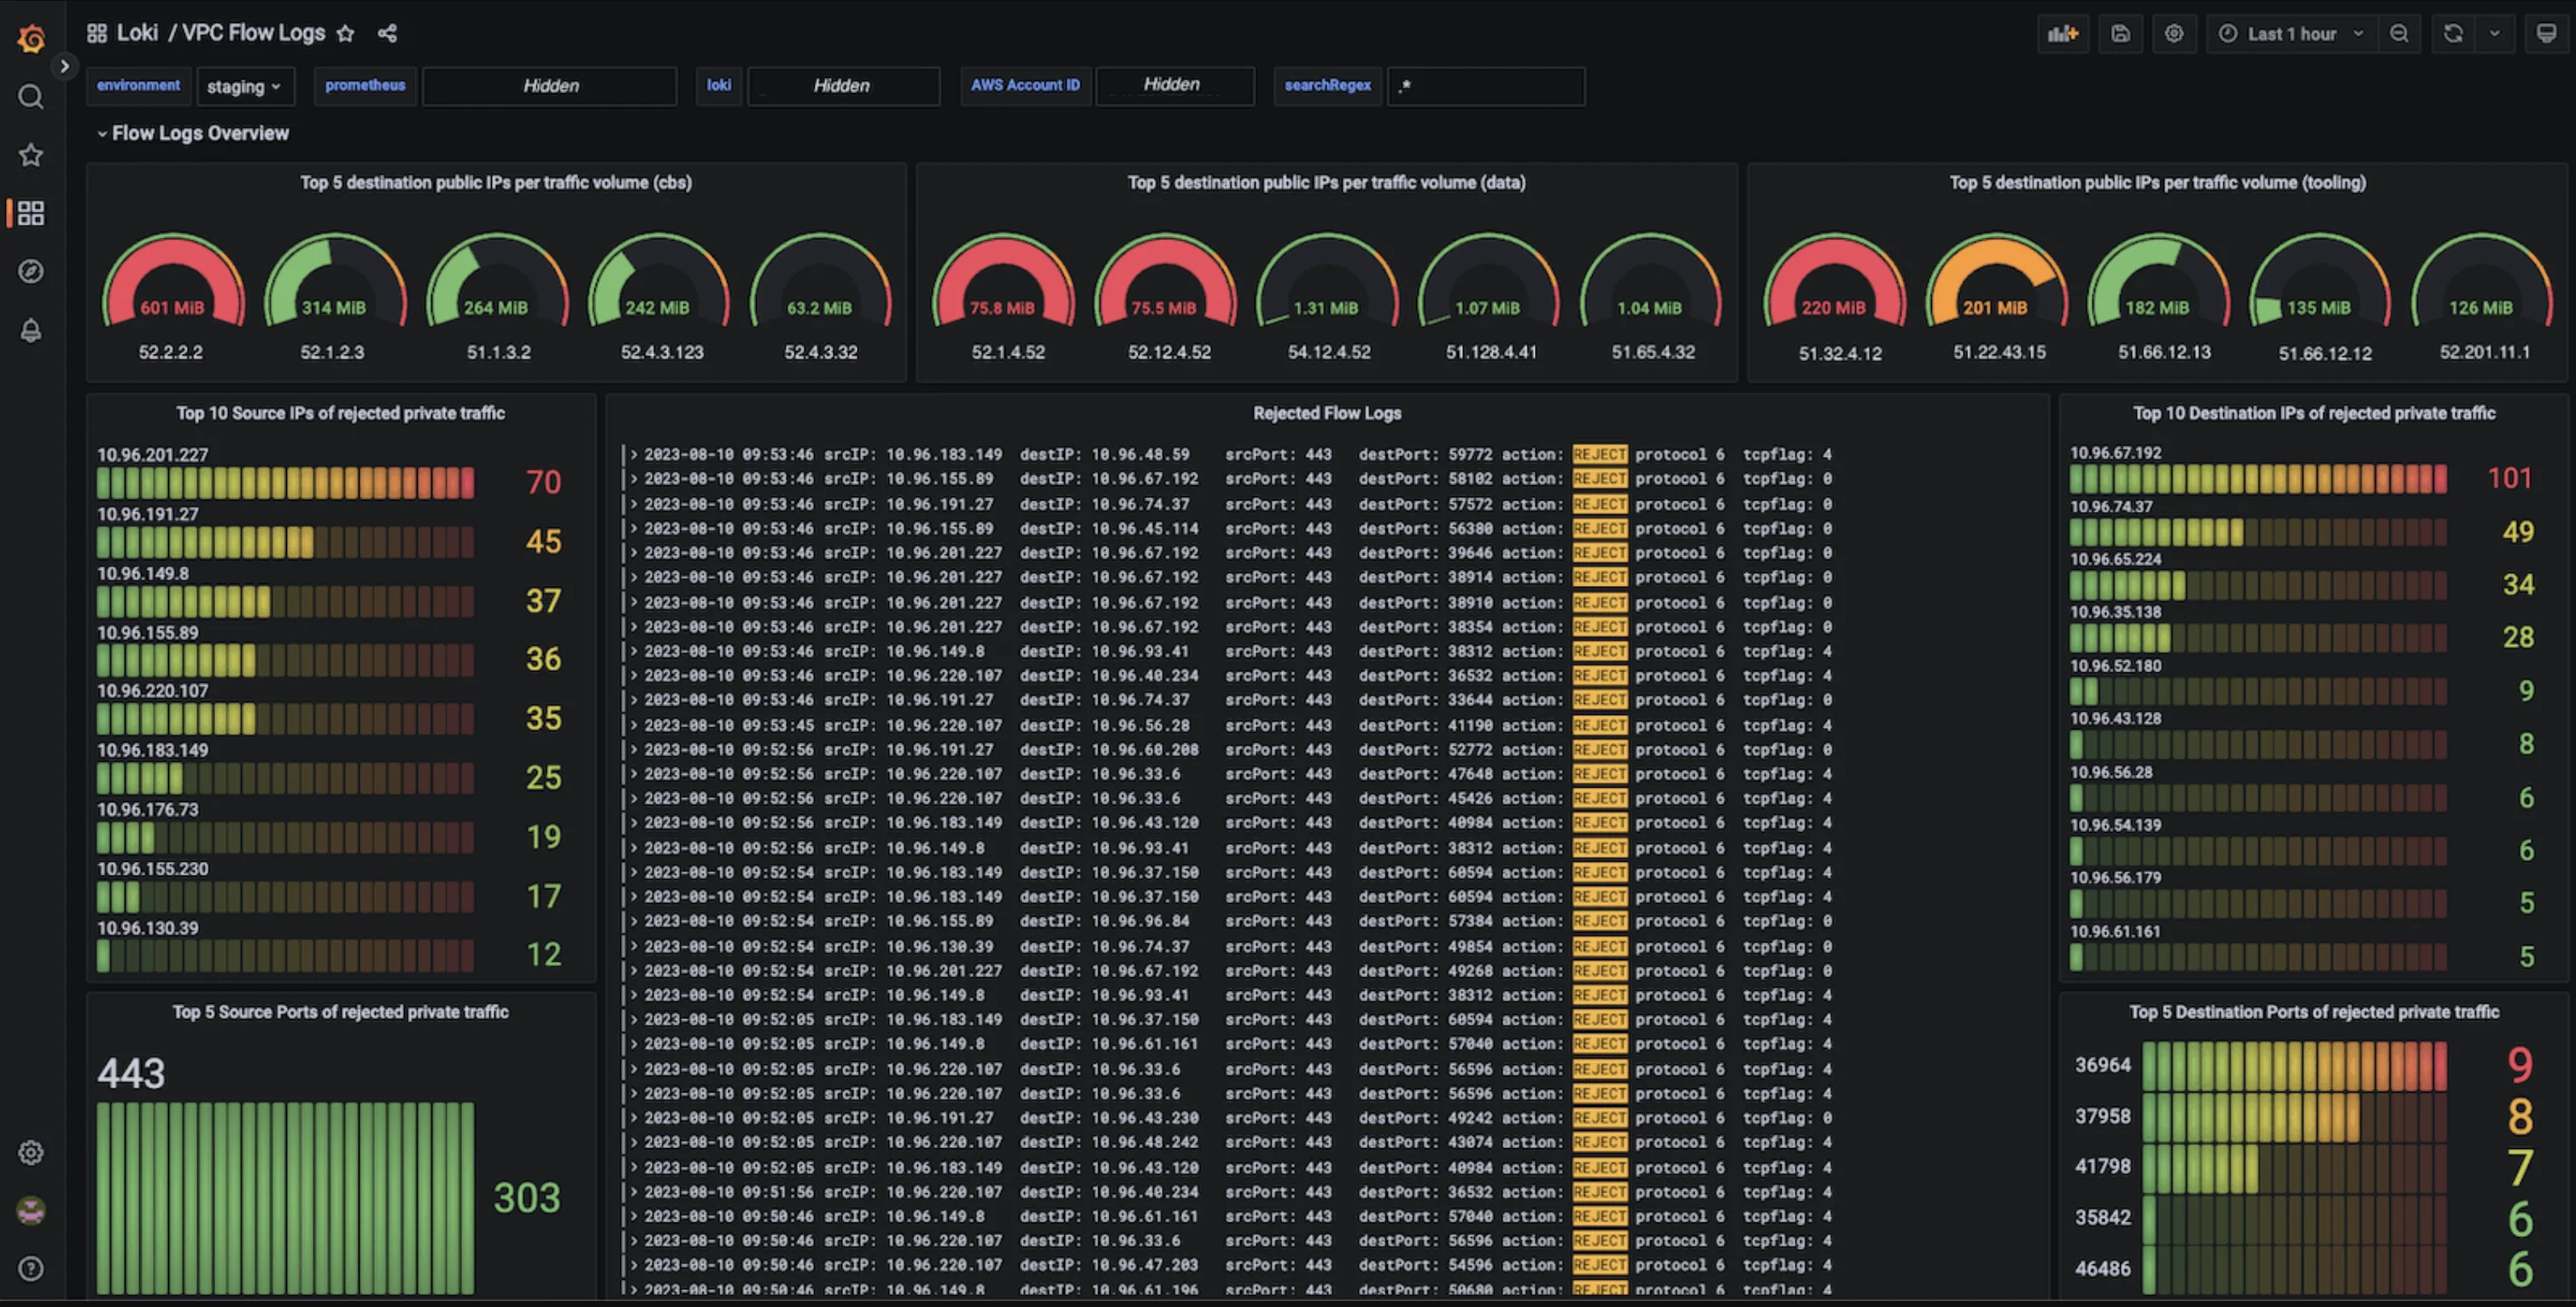This screenshot has height=1307, width=2576.
Task: Expand the first rejected flow log entry
Action: click(x=633, y=453)
